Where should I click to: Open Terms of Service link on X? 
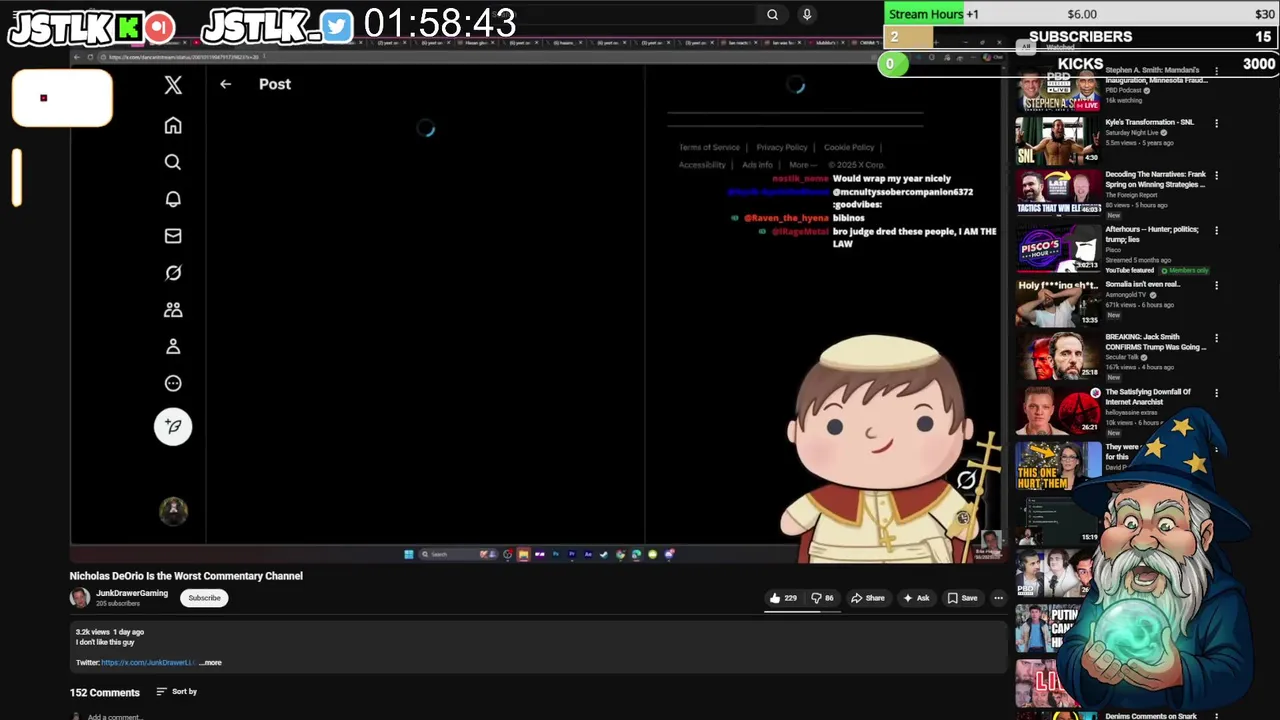[x=709, y=147]
